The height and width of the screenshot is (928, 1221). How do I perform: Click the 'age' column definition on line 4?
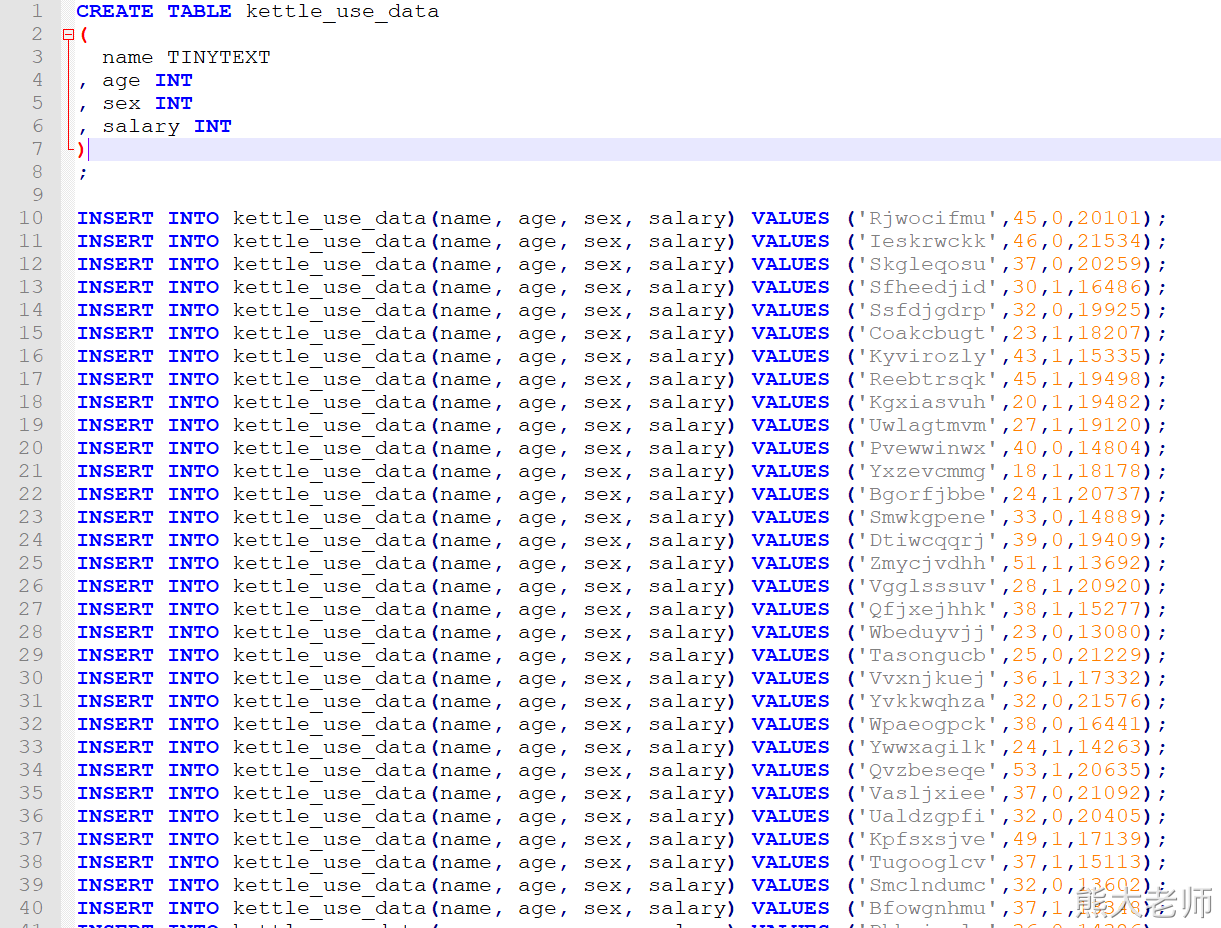pyautogui.click(x=147, y=81)
